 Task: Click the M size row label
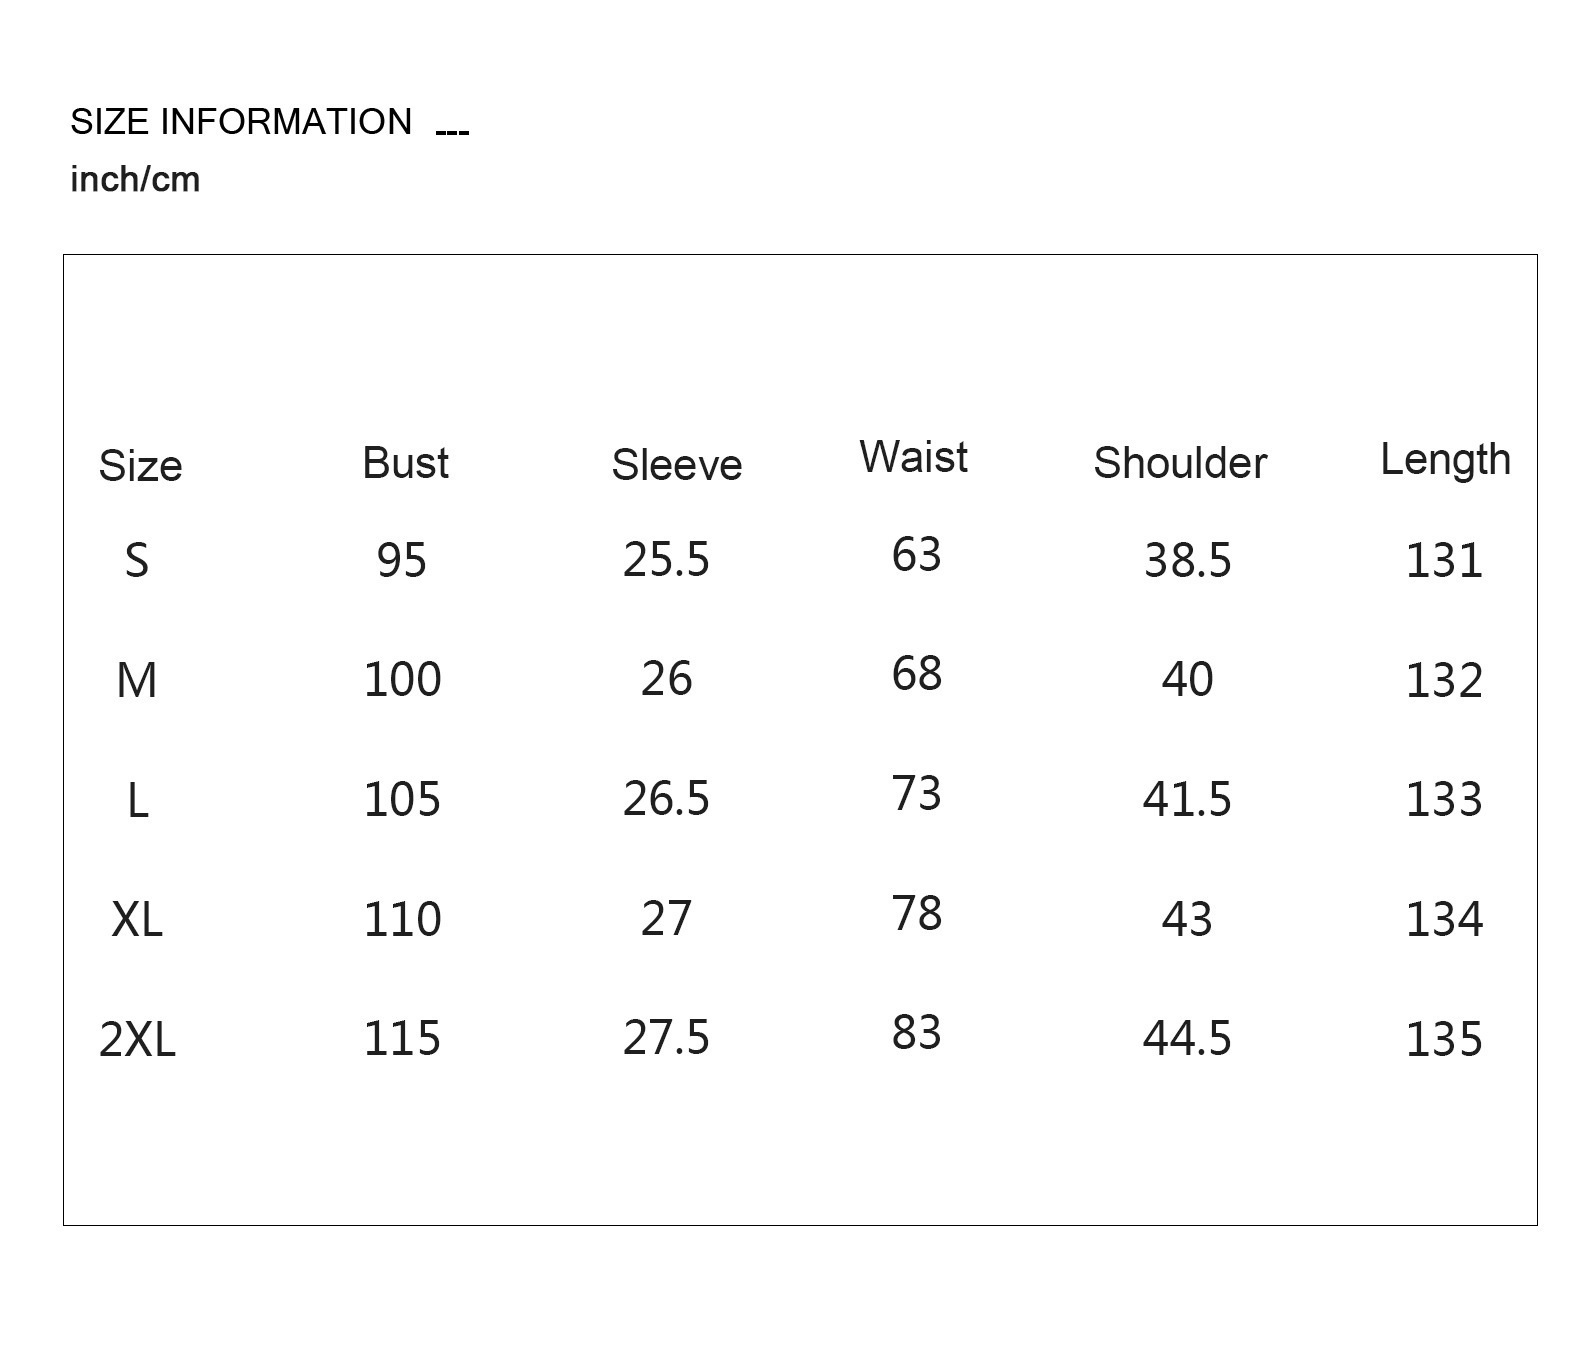[x=137, y=681]
